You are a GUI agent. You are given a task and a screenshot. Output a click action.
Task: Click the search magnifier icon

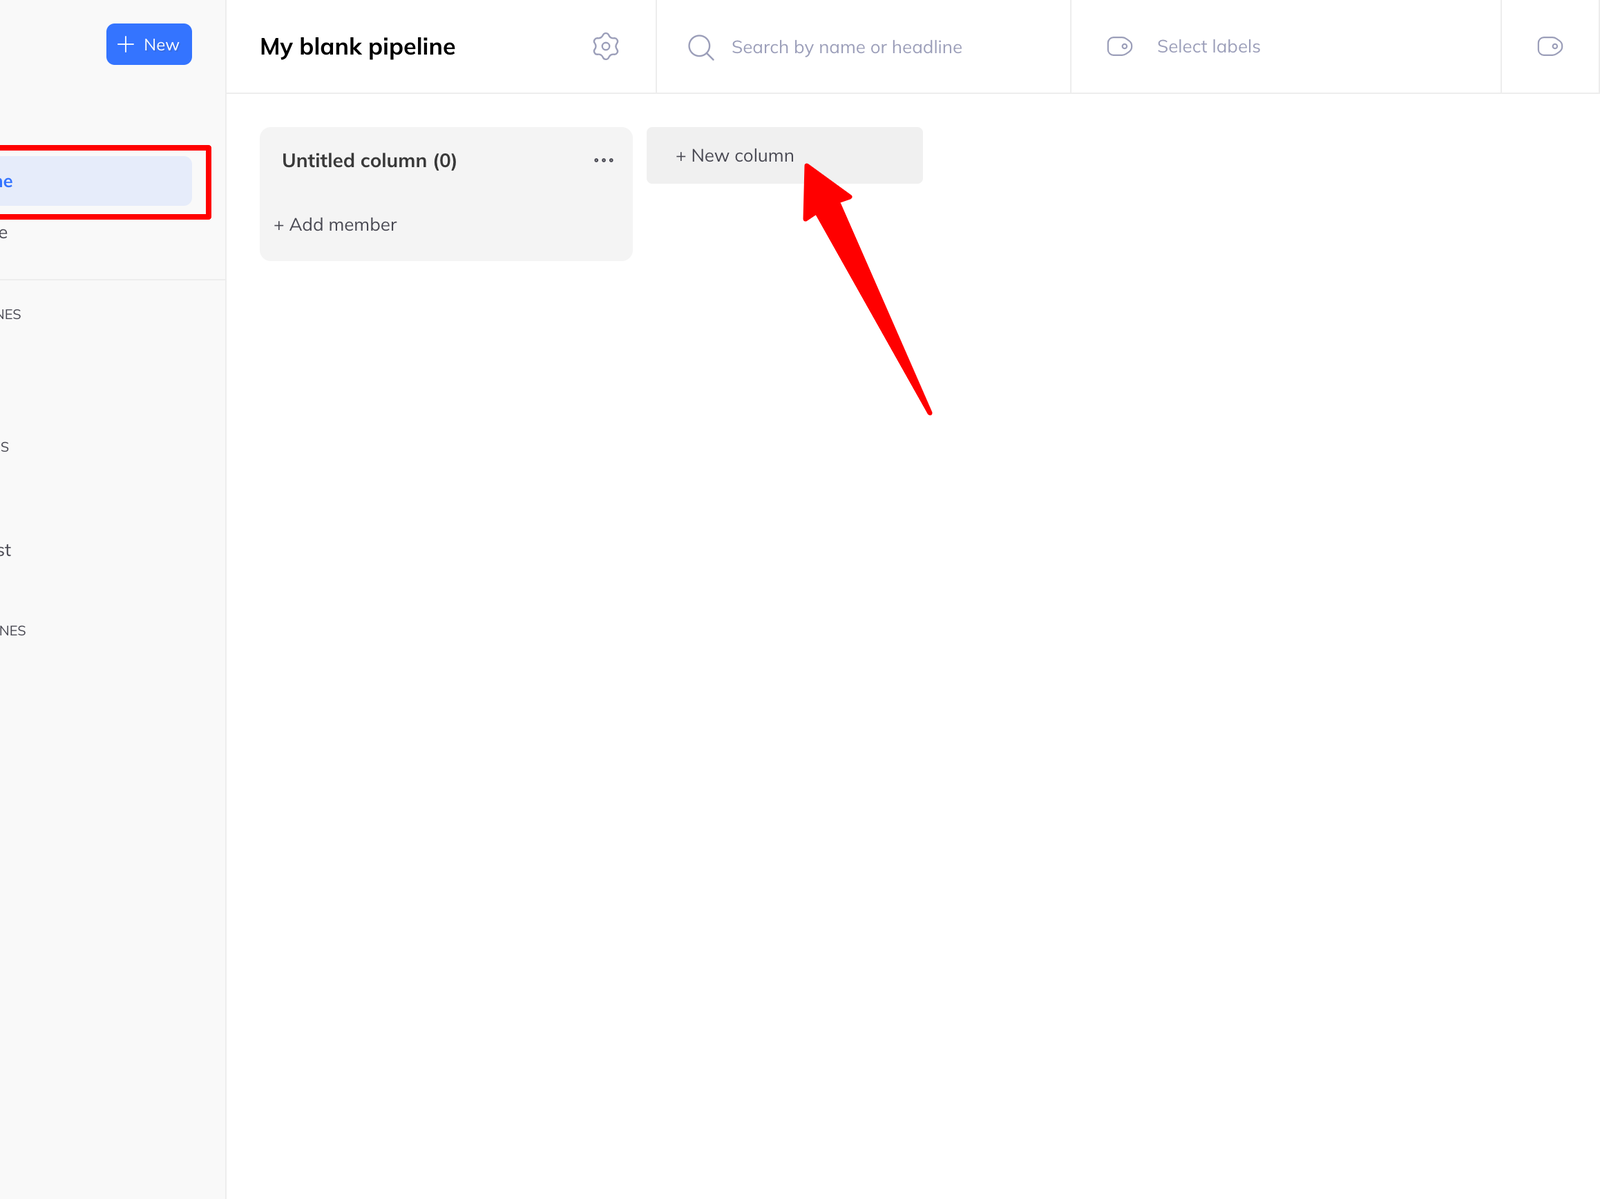701,47
